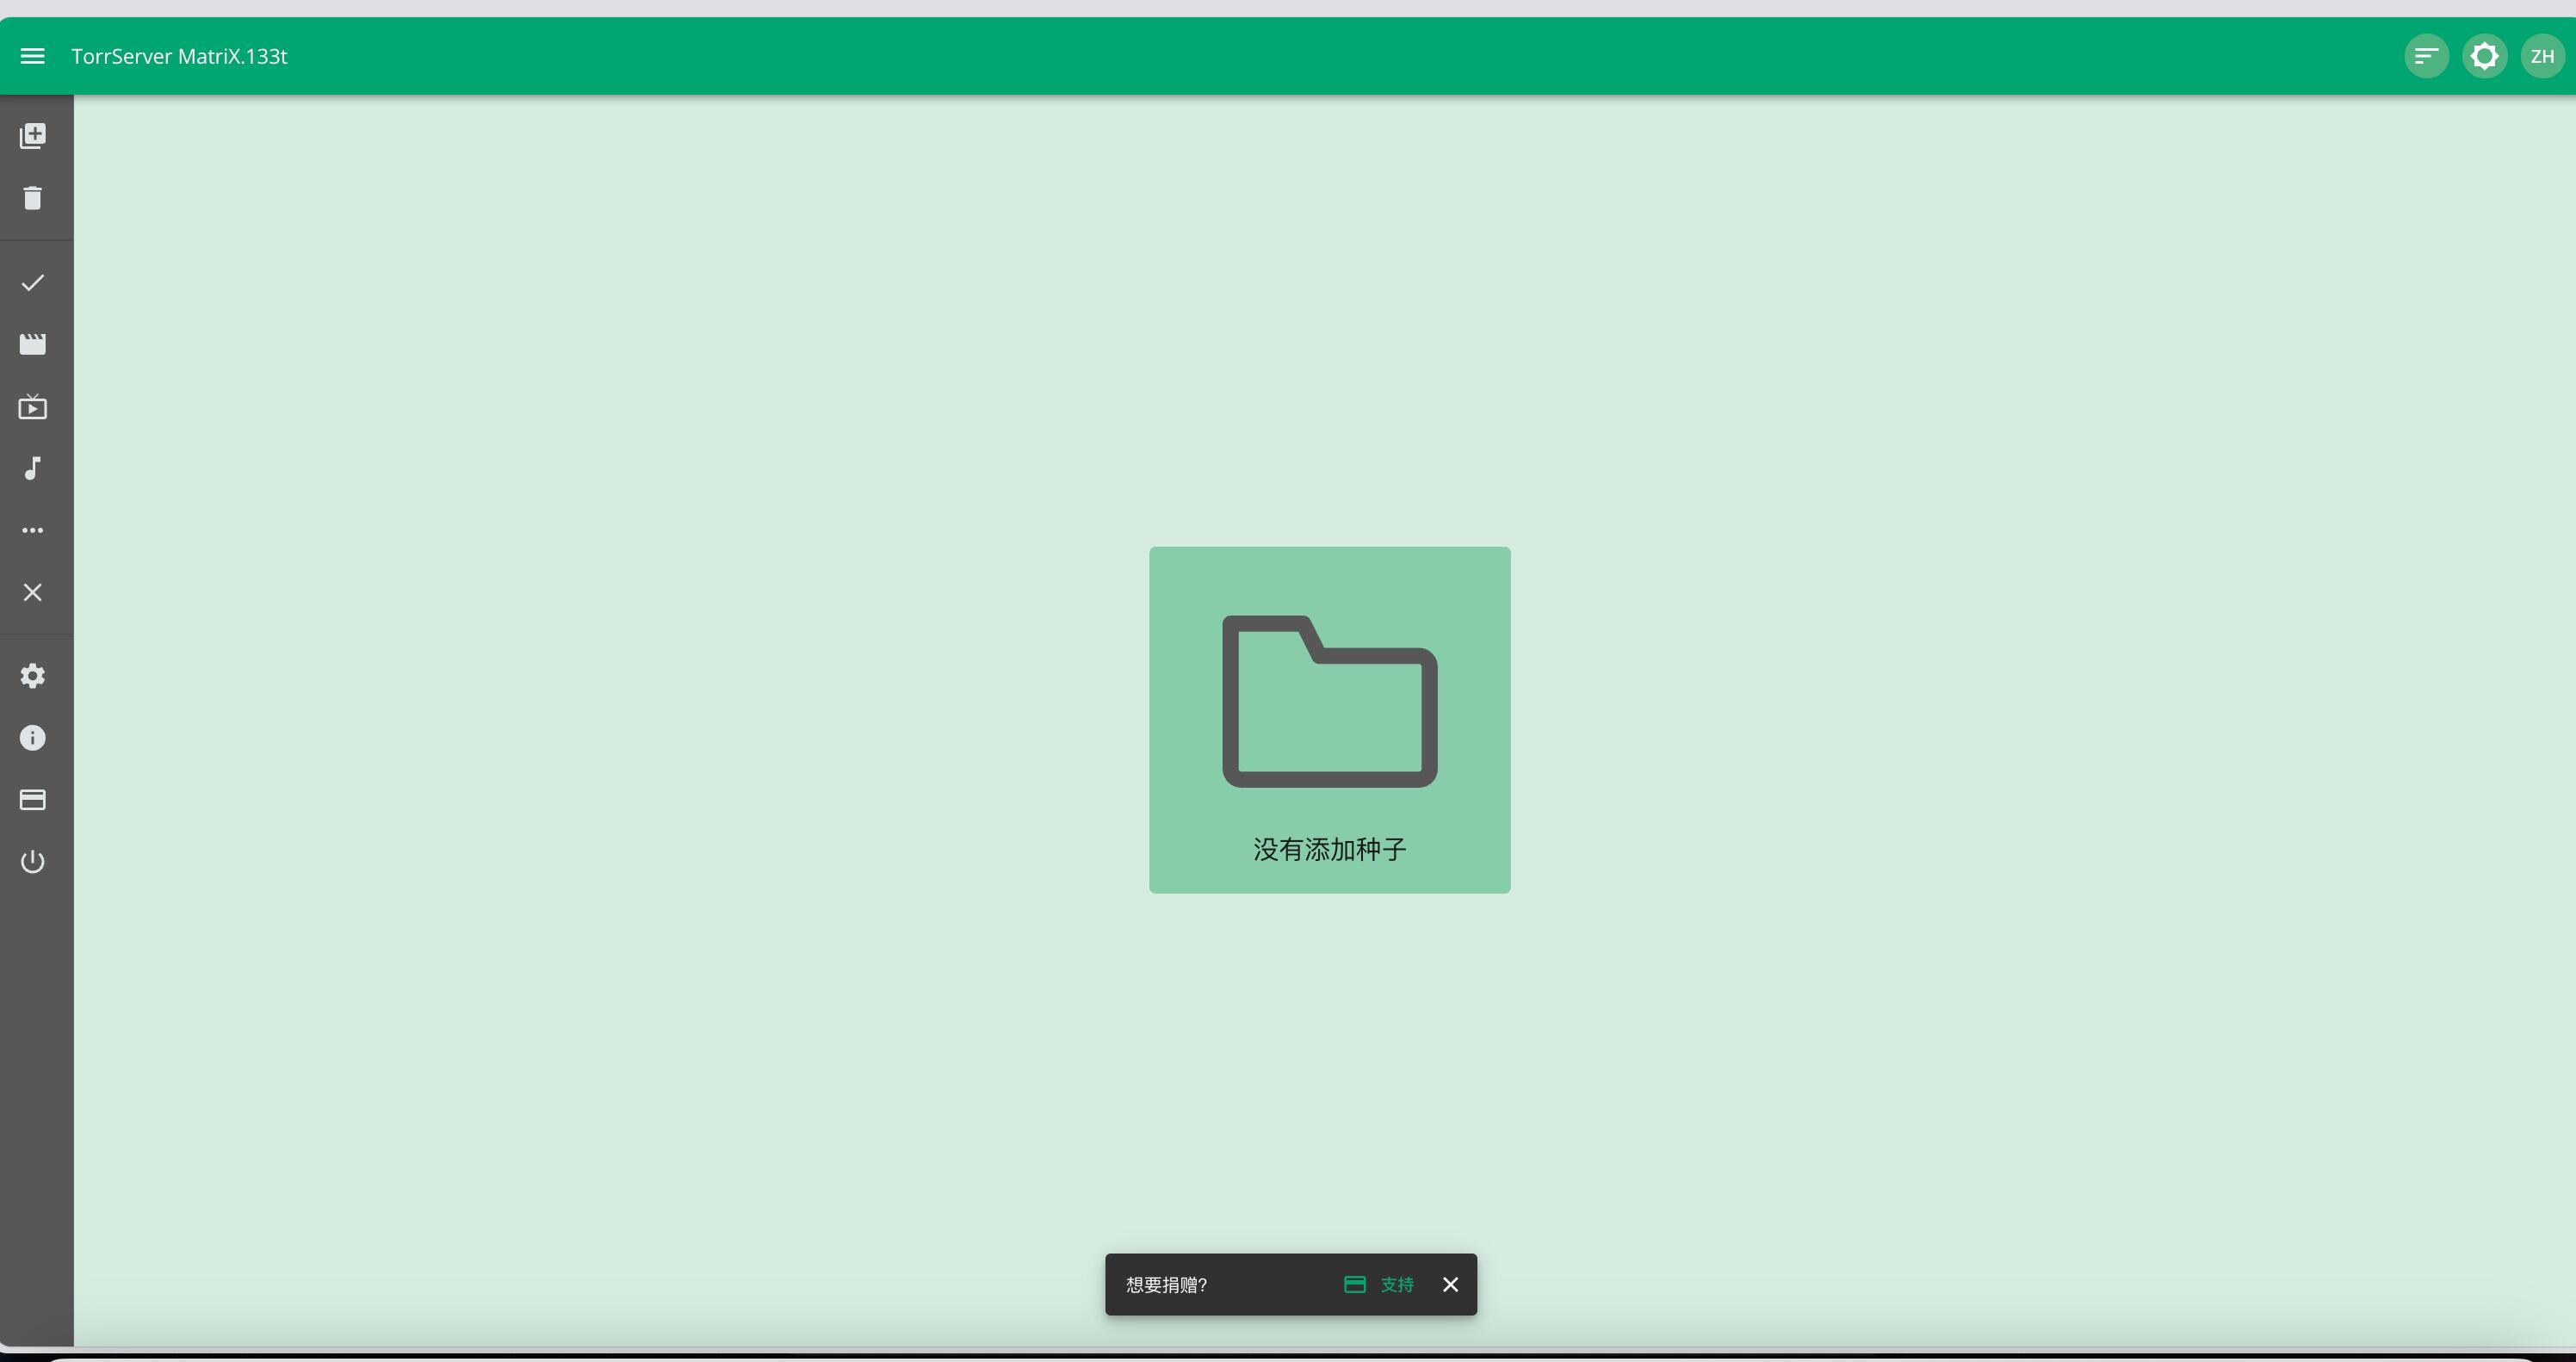Screen dimensions: 2576x1362
Task: Filter by music note category
Action: tap(32, 468)
